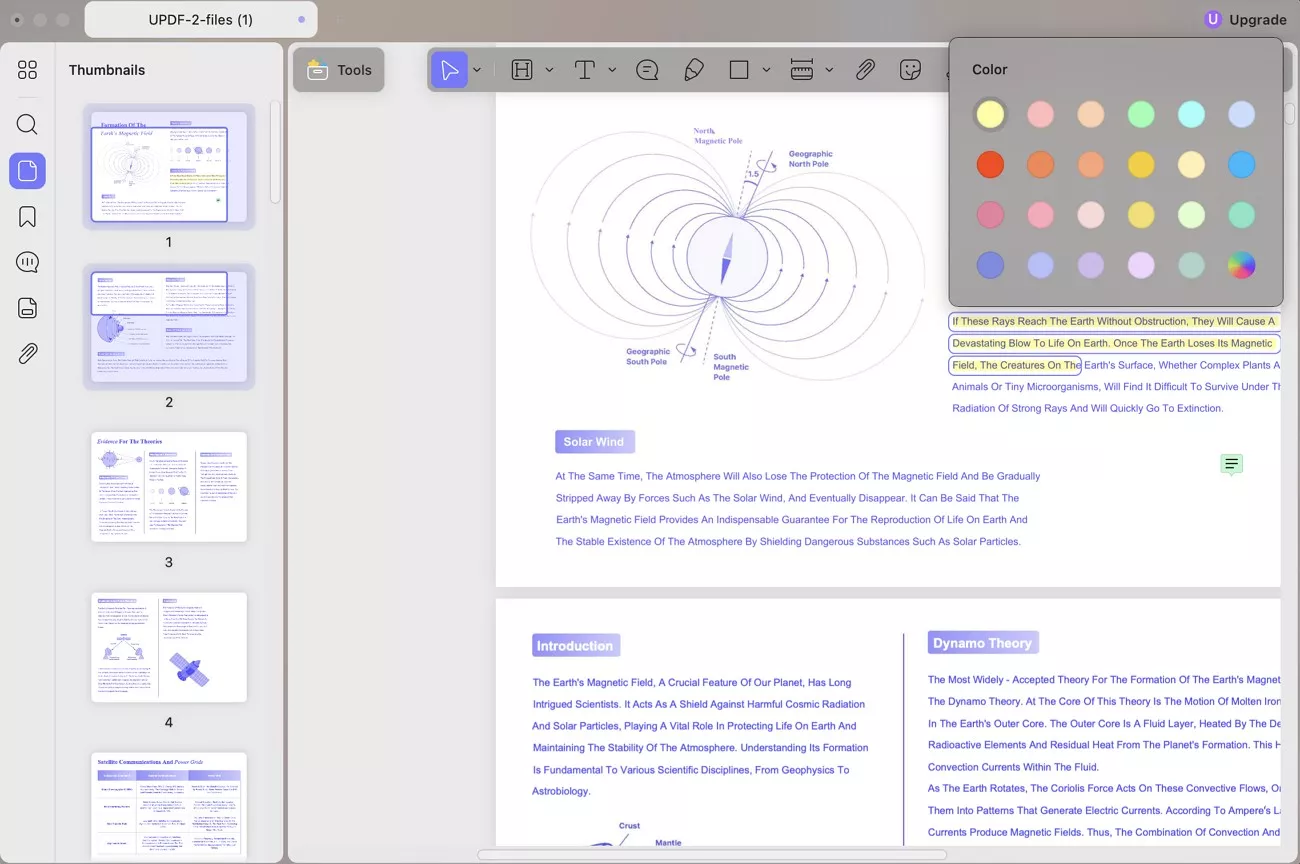
Task: Switch to the Page Organize panel
Action: (27, 308)
